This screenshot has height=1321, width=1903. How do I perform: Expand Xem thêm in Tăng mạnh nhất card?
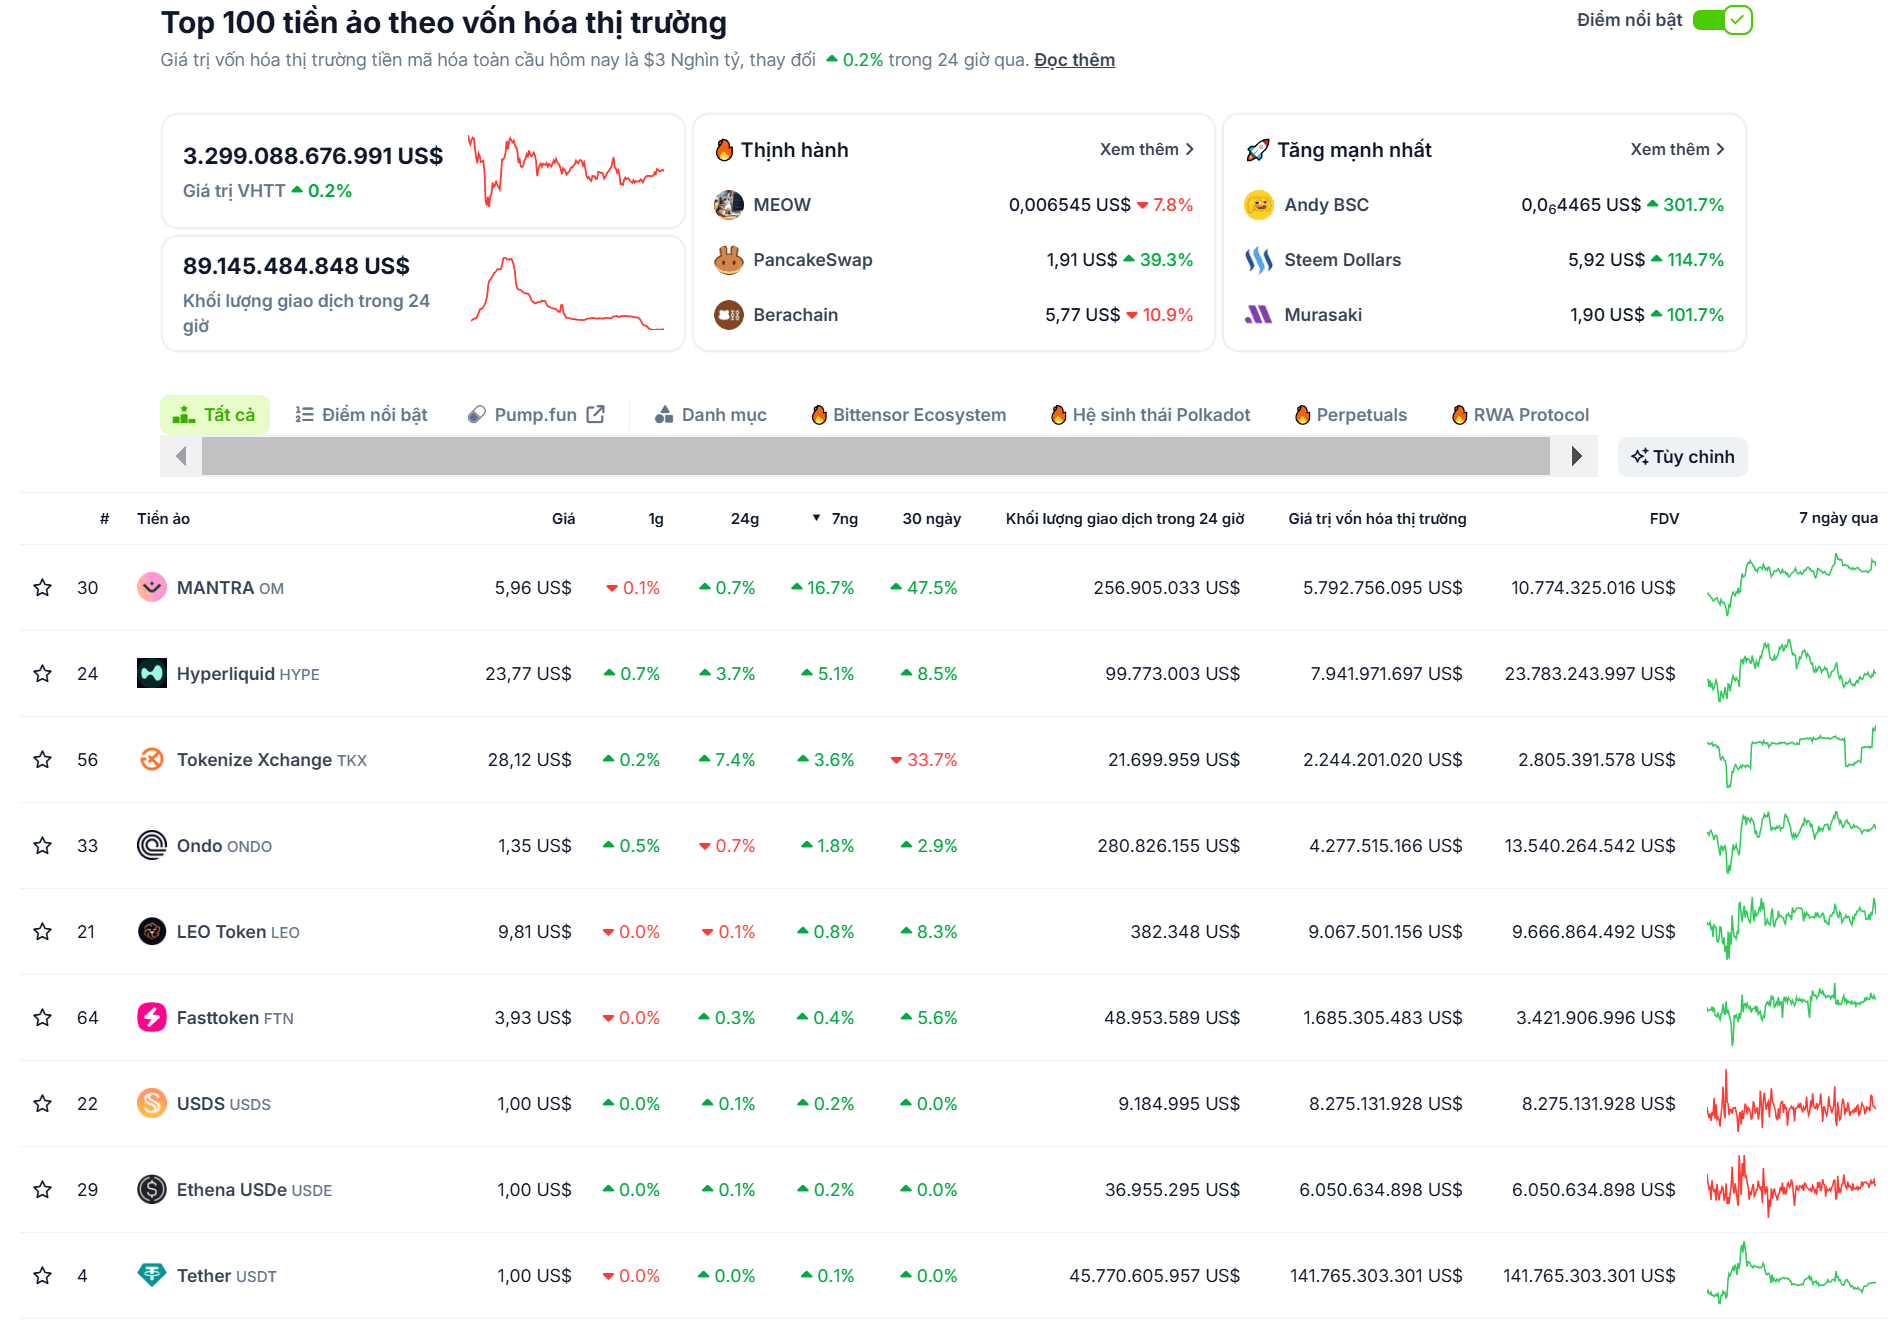pyautogui.click(x=1677, y=149)
